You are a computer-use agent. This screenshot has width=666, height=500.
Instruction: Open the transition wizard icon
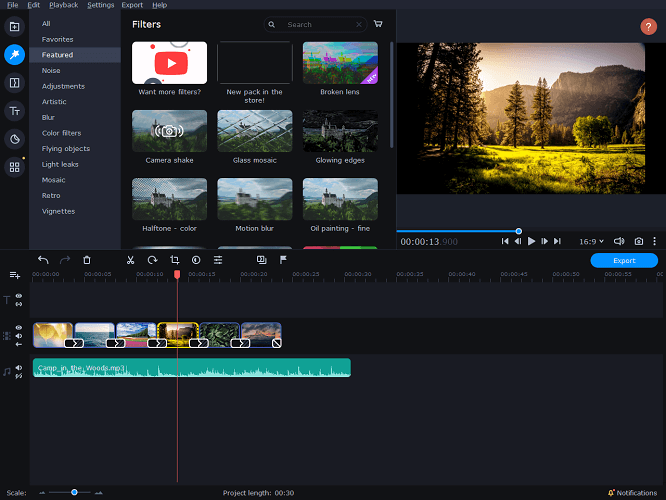click(x=262, y=260)
